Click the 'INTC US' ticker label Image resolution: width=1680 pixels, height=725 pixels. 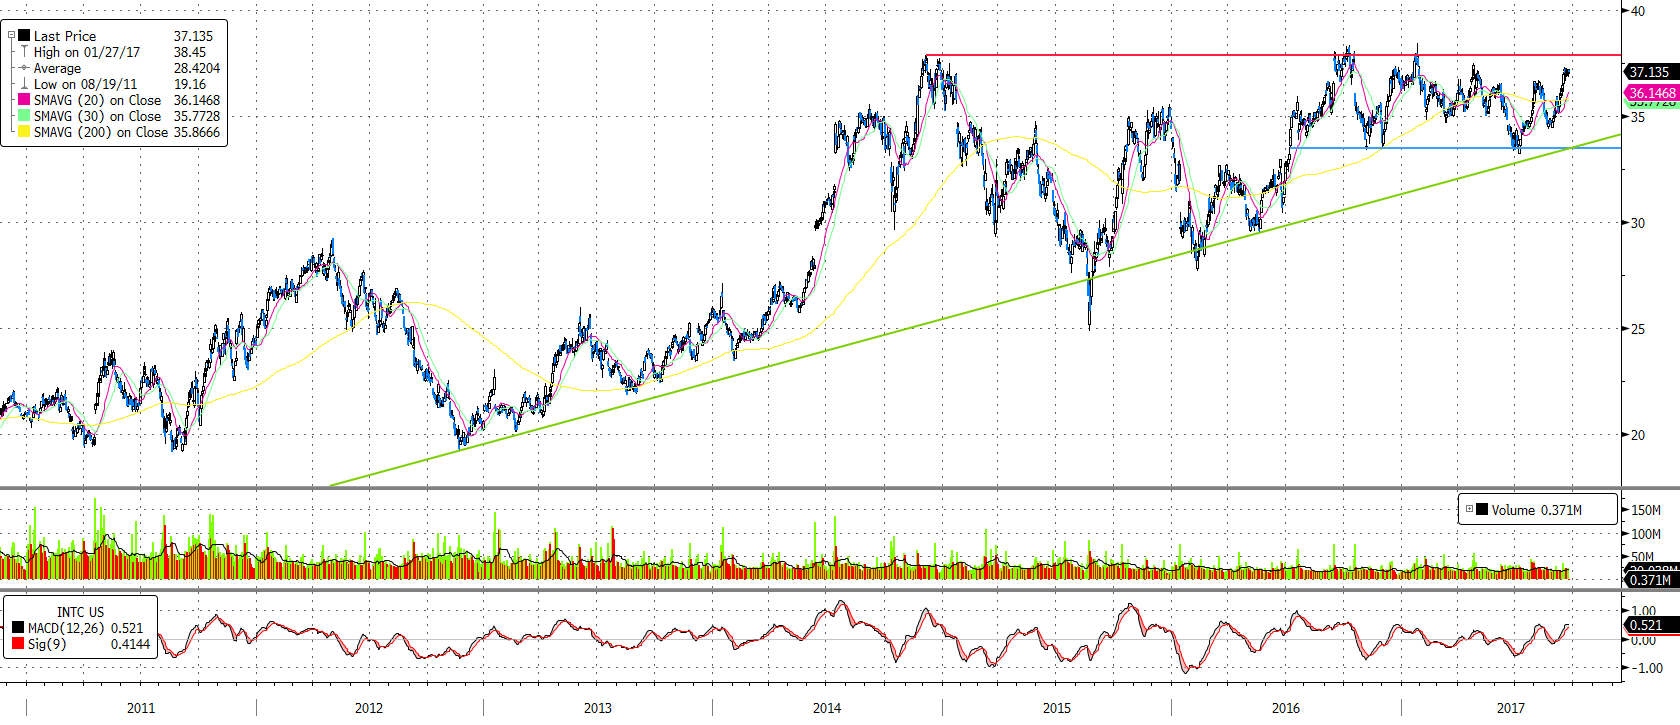click(80, 612)
